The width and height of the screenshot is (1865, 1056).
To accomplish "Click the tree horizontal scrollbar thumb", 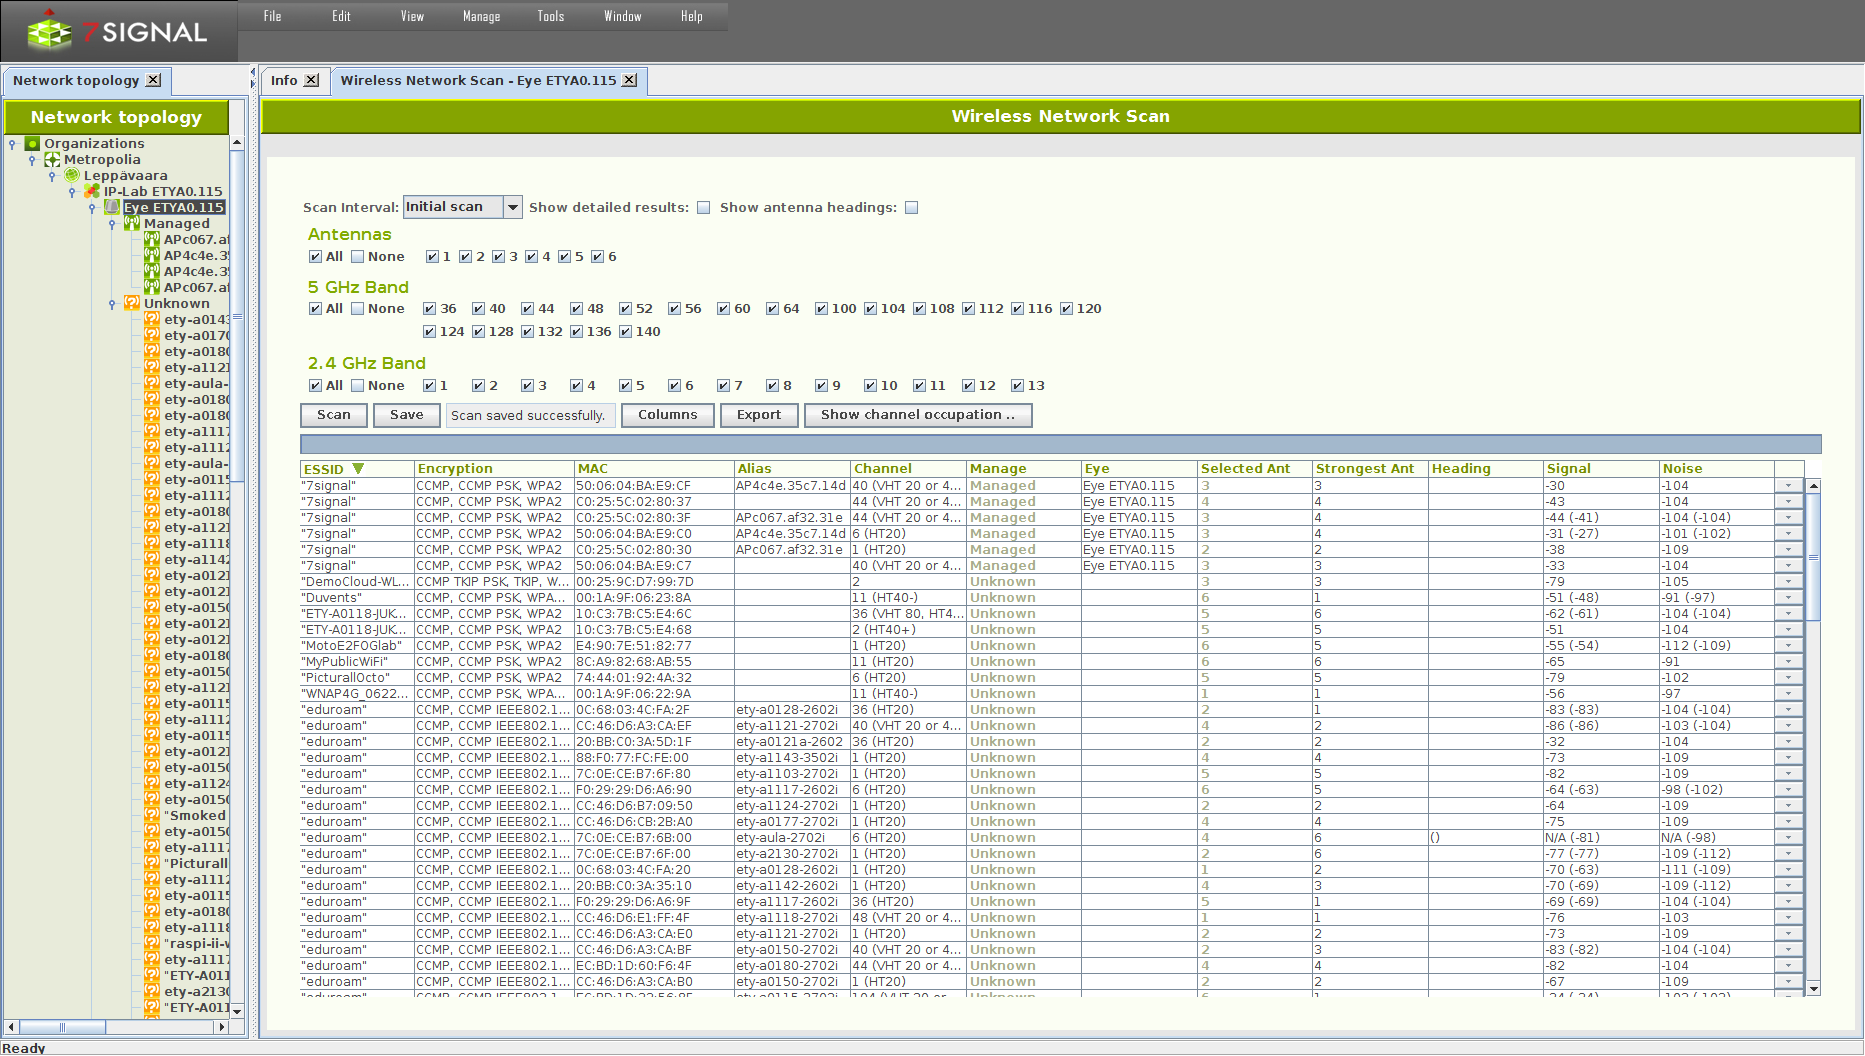I will tap(62, 1027).
